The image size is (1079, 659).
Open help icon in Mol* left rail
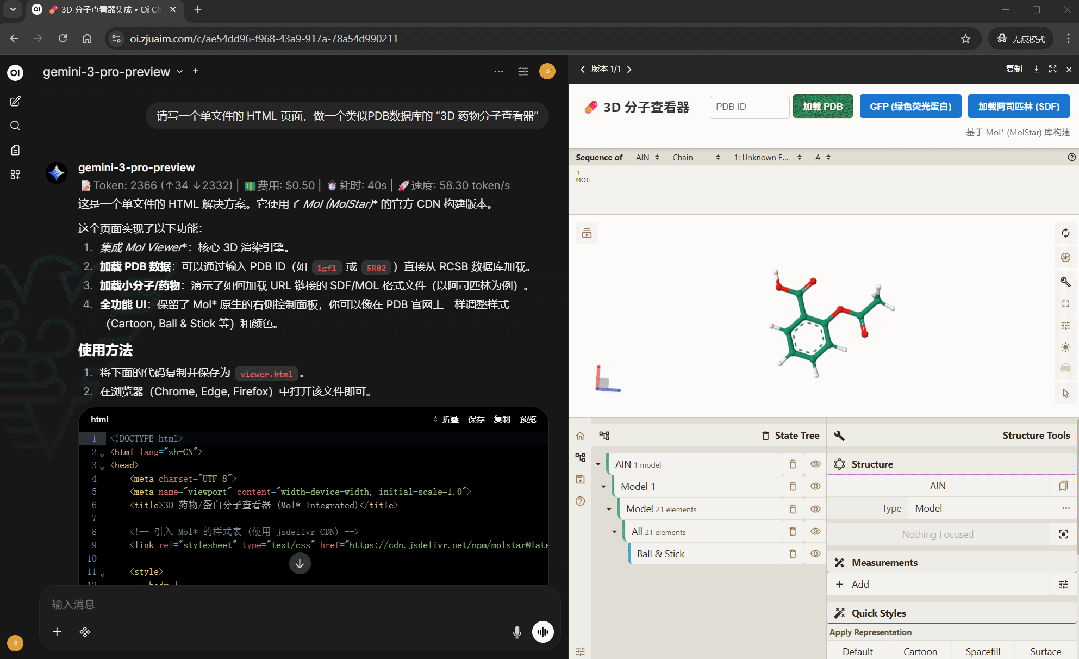[580, 501]
